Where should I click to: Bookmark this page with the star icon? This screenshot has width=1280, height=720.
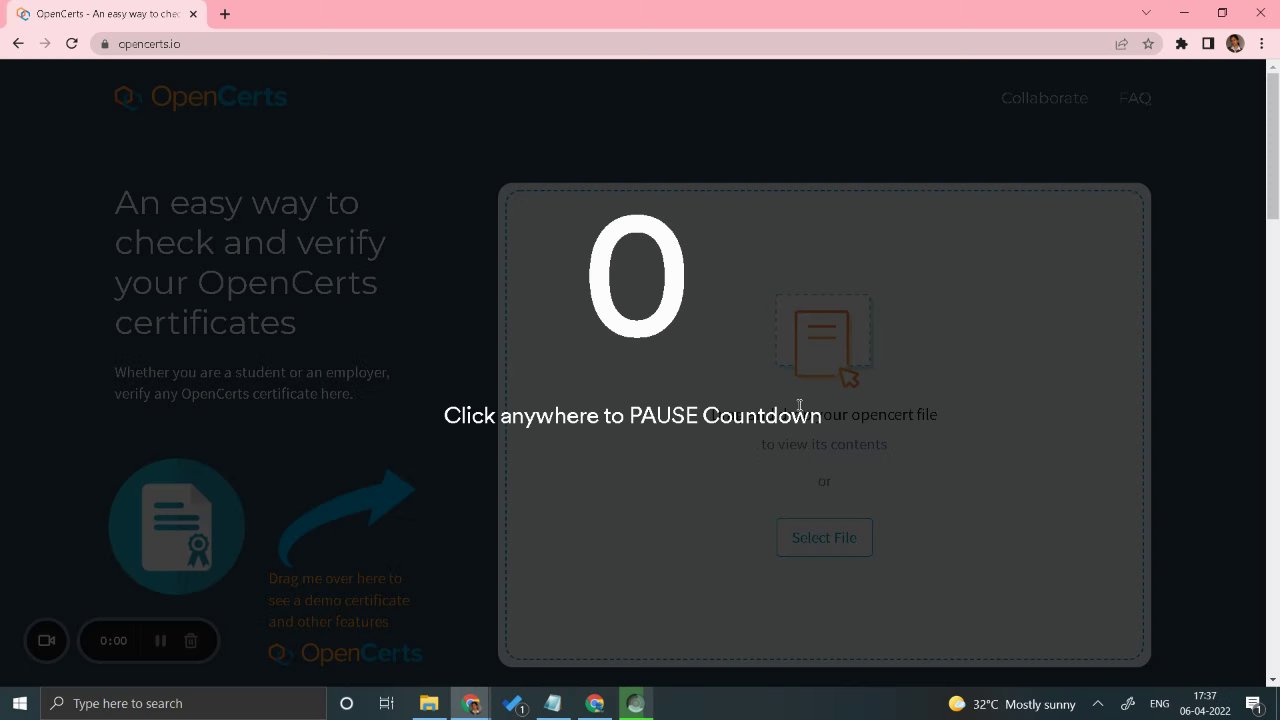[x=1148, y=44]
